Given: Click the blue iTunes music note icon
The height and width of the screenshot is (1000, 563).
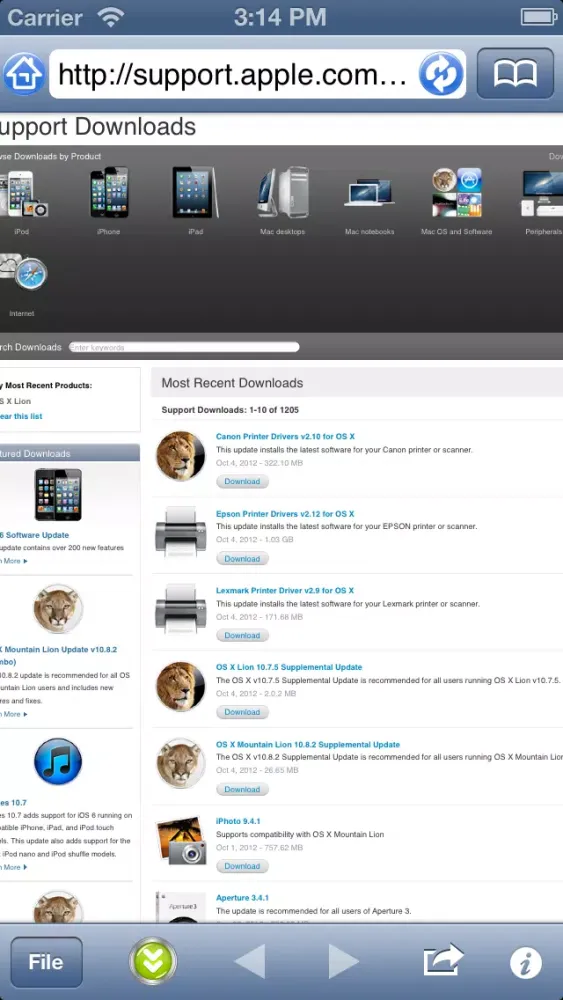Looking at the screenshot, I should (58, 761).
